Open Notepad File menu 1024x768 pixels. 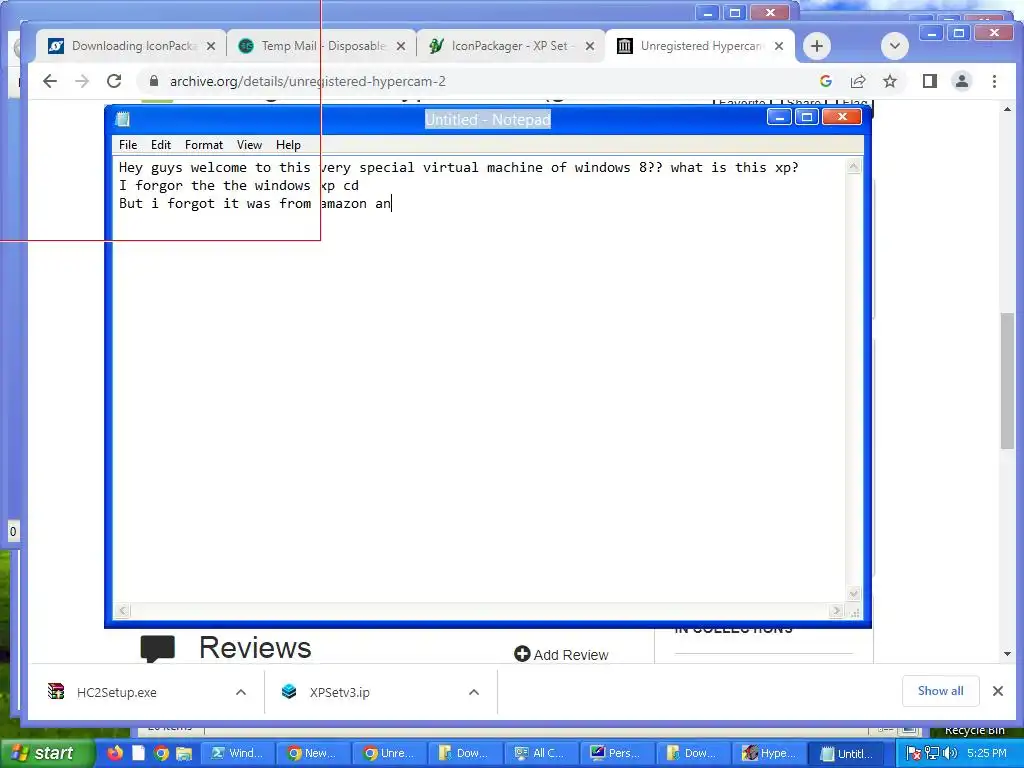click(x=128, y=145)
